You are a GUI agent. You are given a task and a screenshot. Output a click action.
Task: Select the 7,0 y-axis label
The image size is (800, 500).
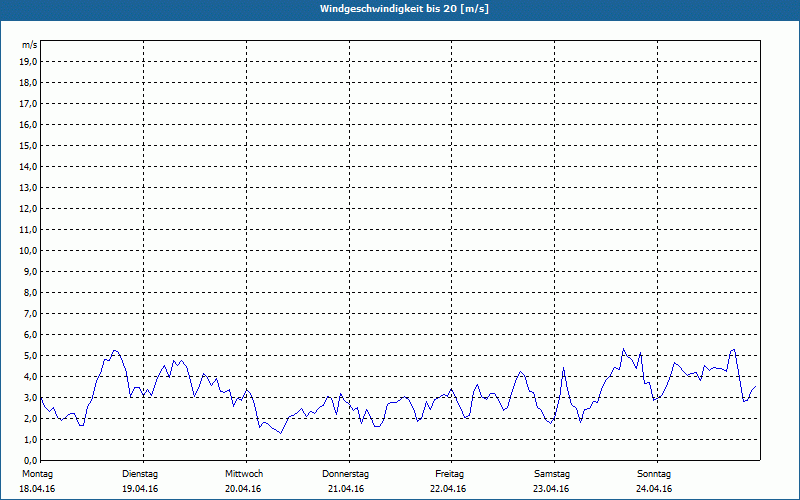(x=30, y=314)
